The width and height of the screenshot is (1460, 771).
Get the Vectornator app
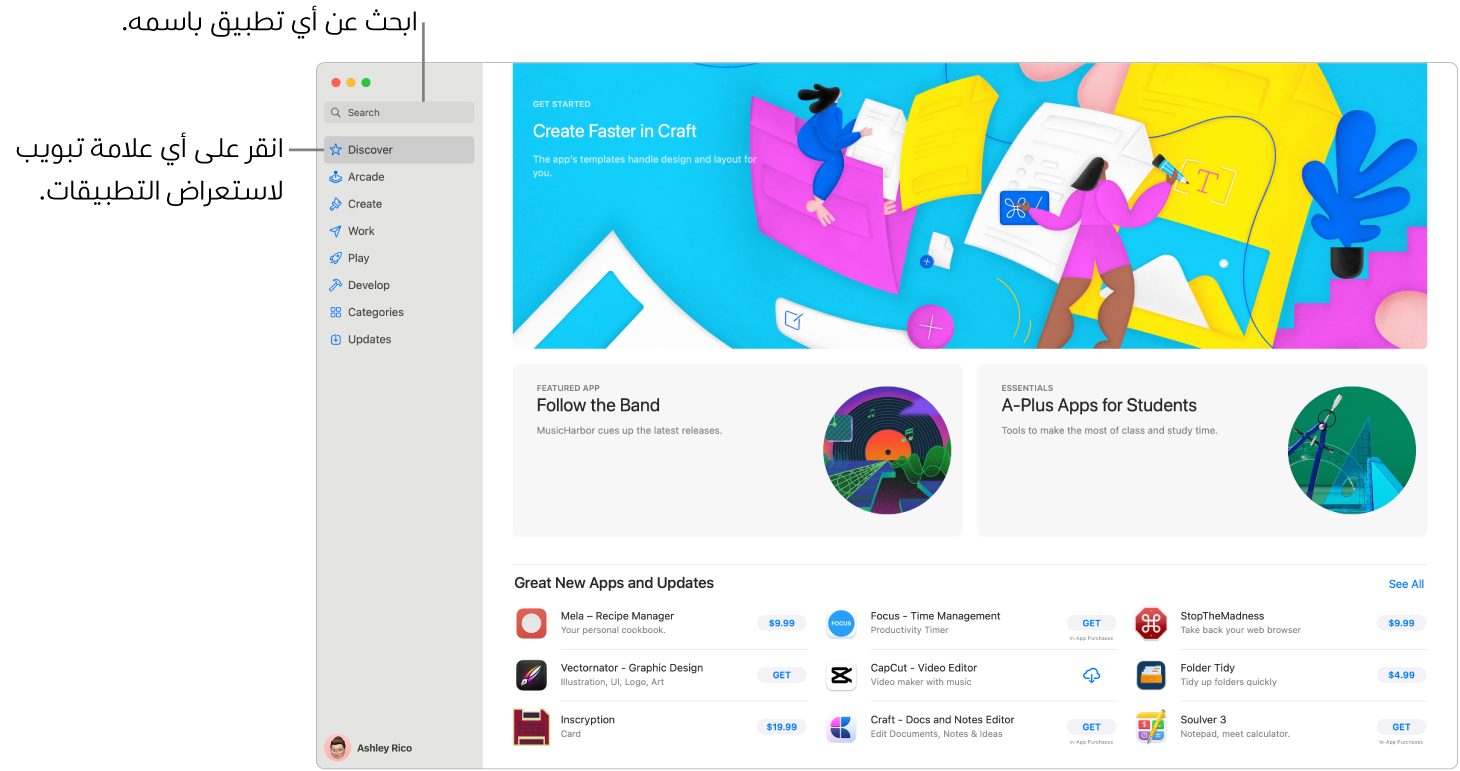(781, 675)
